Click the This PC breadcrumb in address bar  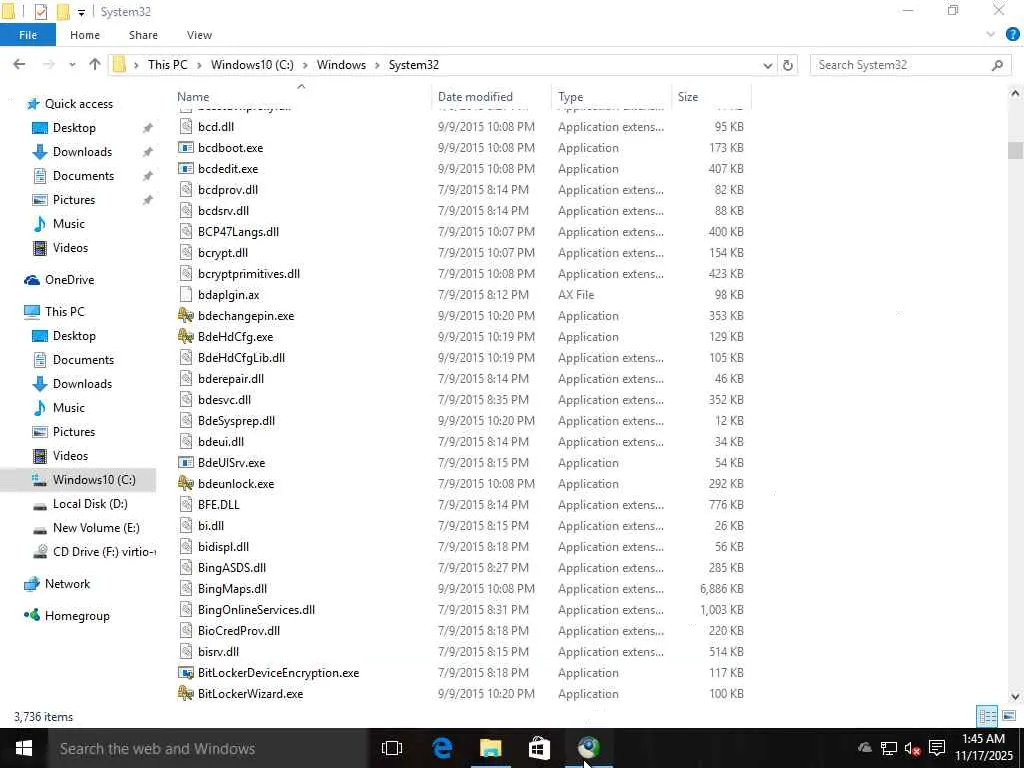[167, 65]
